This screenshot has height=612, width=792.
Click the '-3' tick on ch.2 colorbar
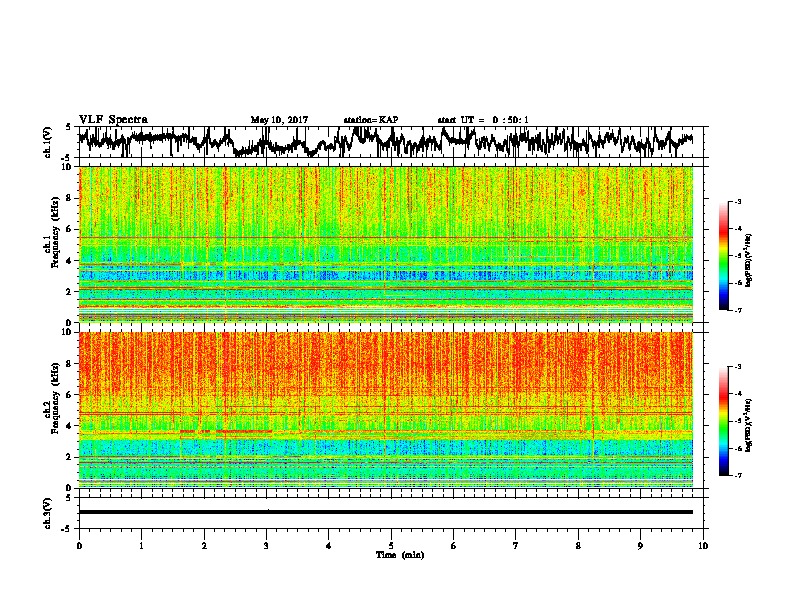738,367
